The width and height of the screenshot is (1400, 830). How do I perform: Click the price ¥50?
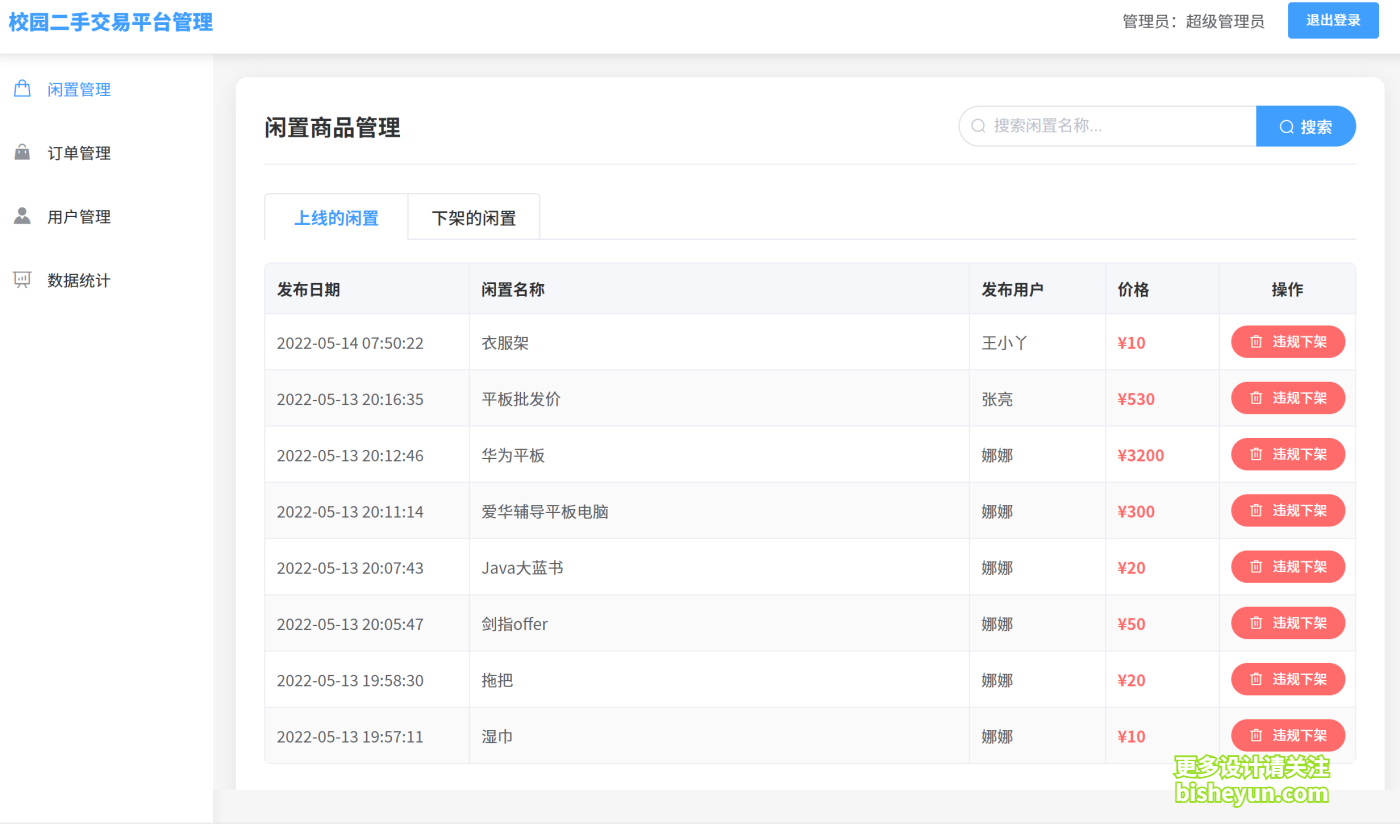1132,624
